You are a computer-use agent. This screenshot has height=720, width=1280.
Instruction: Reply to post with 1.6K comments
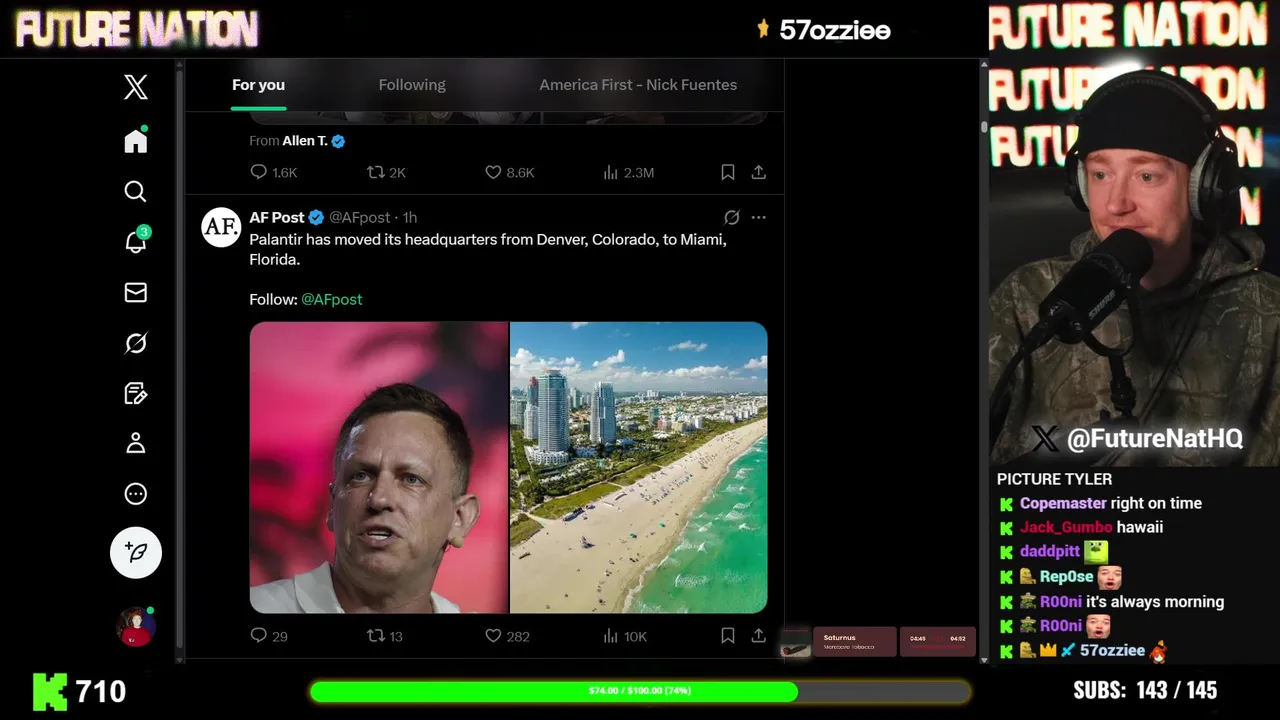pyautogui.click(x=274, y=172)
